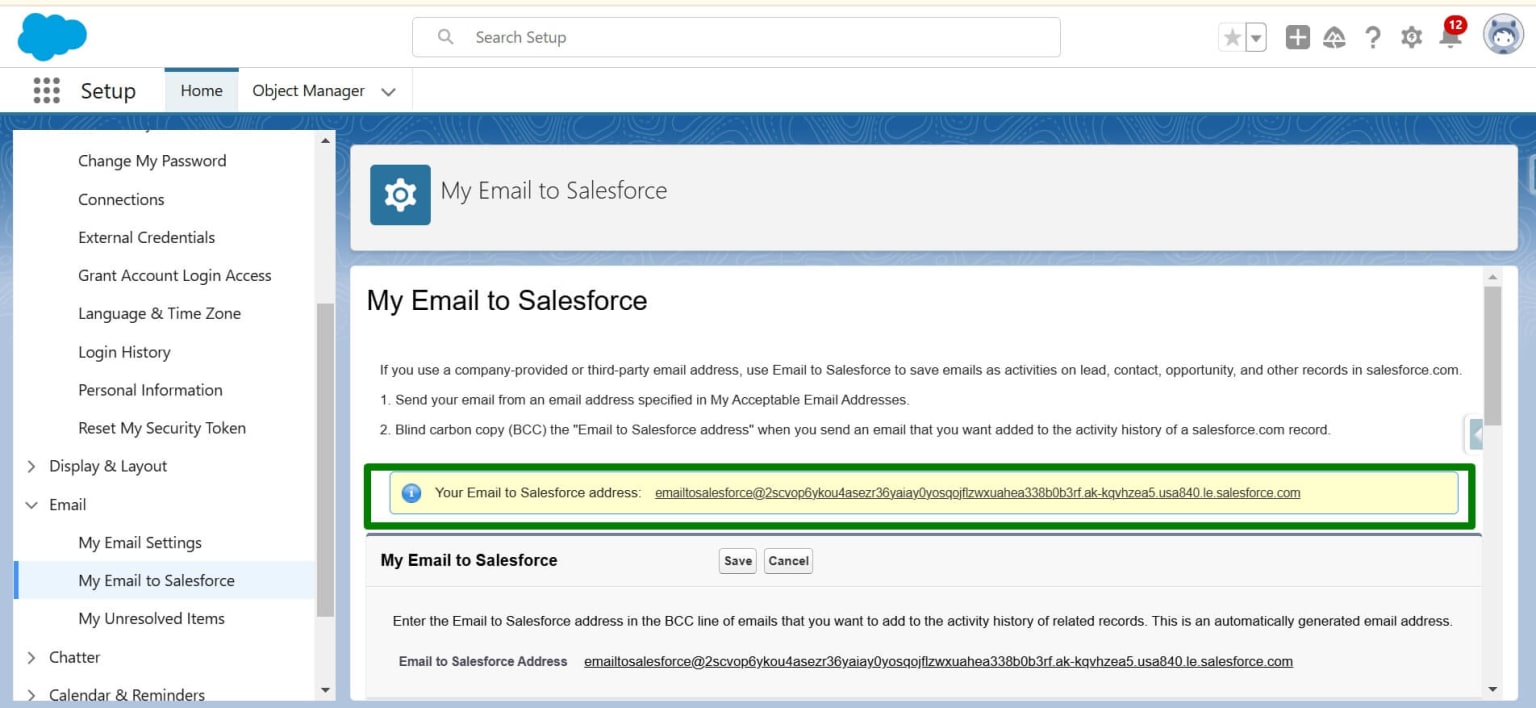
Task: Click the My Email to Salesforce gear page icon
Action: pos(400,194)
